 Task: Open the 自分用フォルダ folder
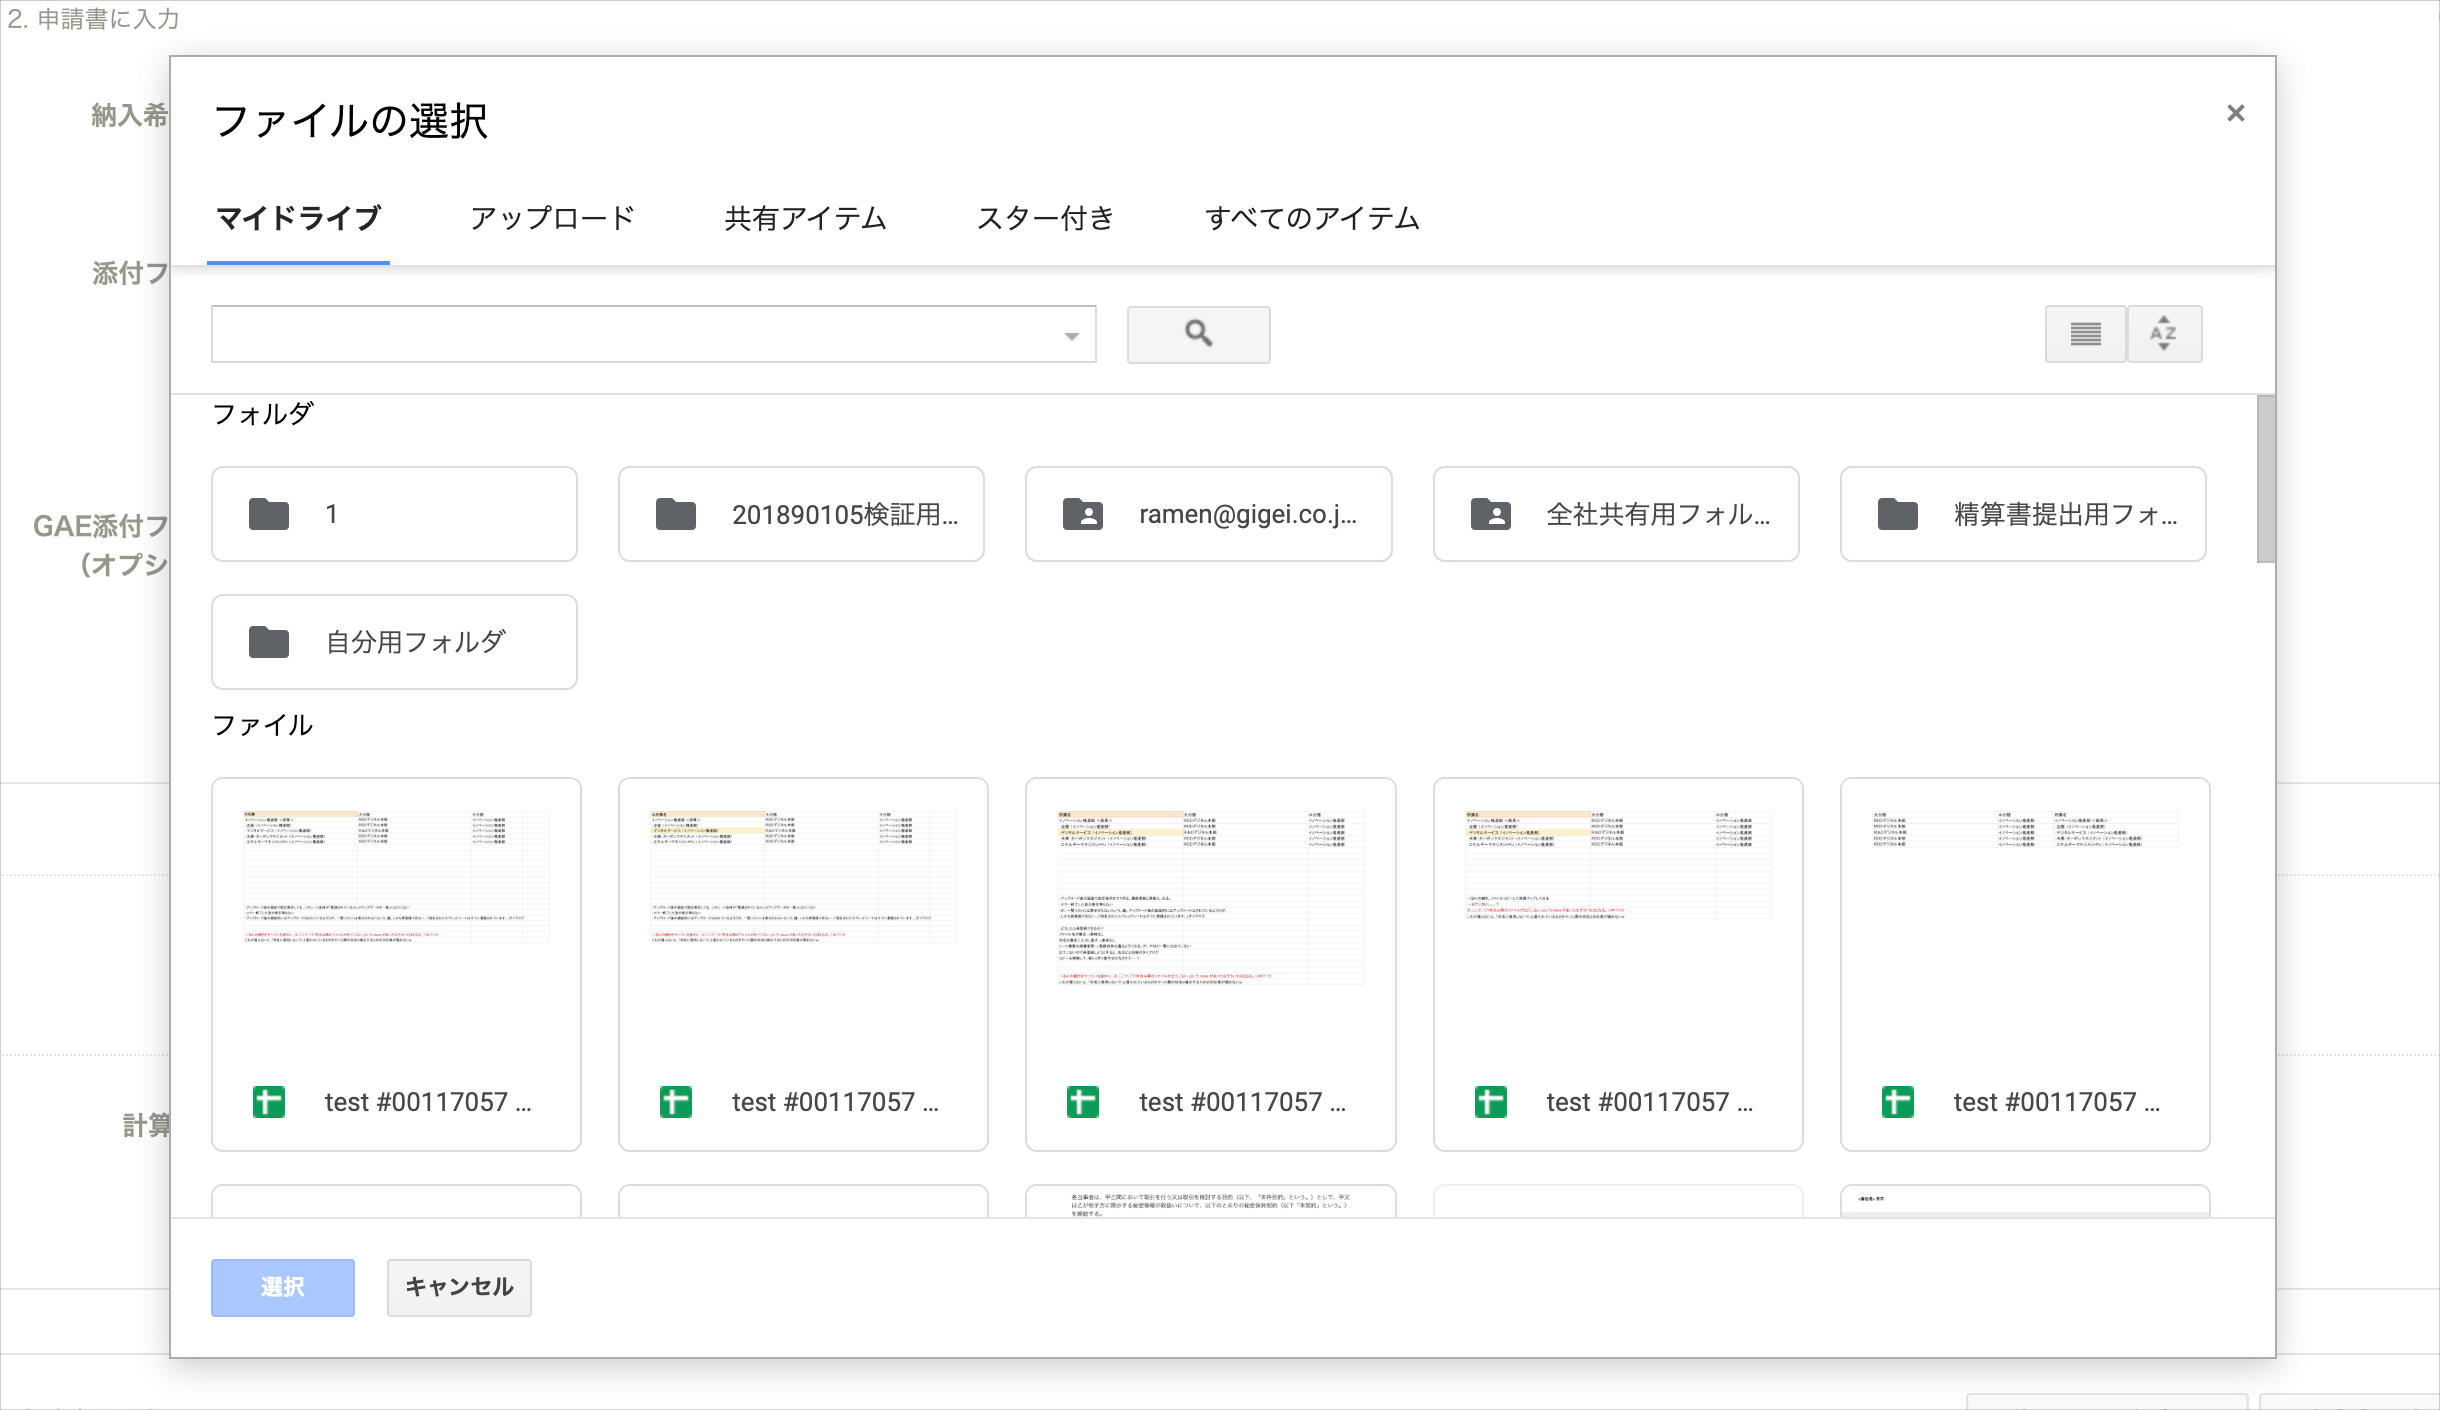(x=394, y=642)
